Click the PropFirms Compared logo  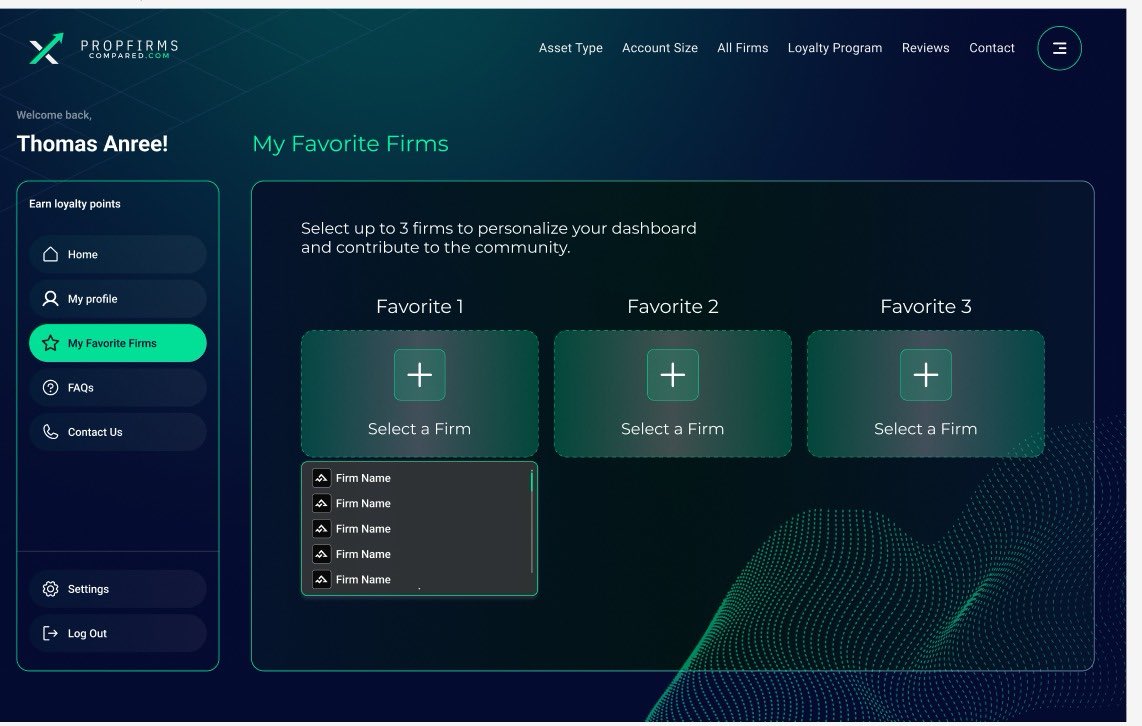coord(103,49)
